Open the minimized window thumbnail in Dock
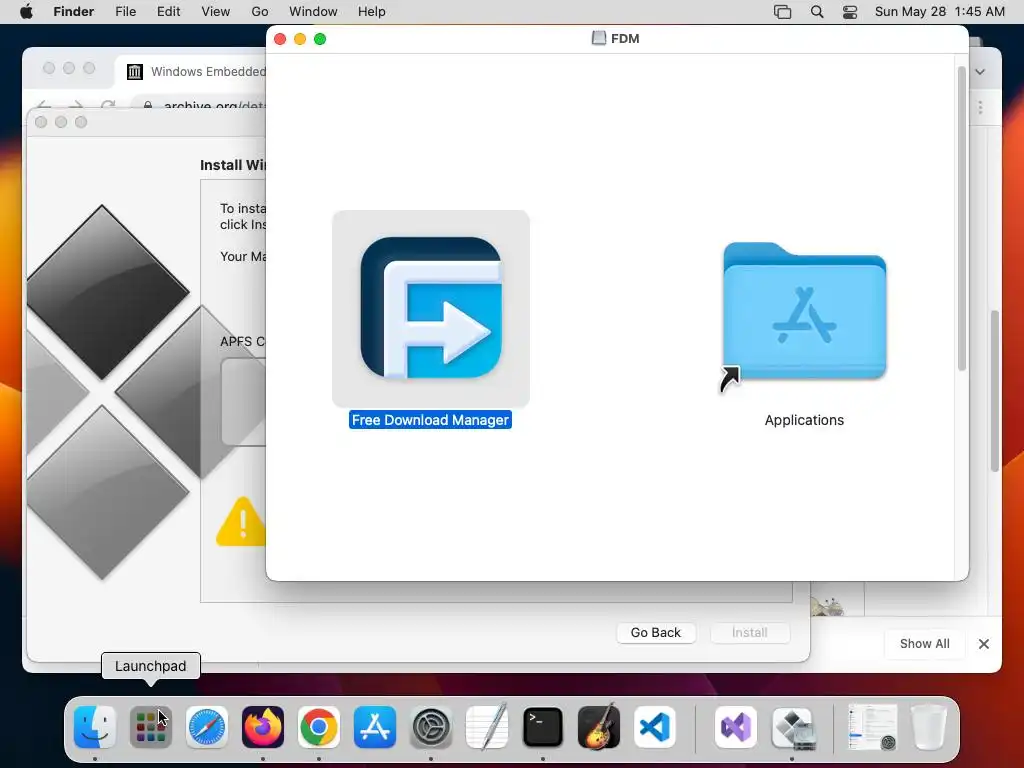The width and height of the screenshot is (1024, 768). pyautogui.click(x=872, y=727)
